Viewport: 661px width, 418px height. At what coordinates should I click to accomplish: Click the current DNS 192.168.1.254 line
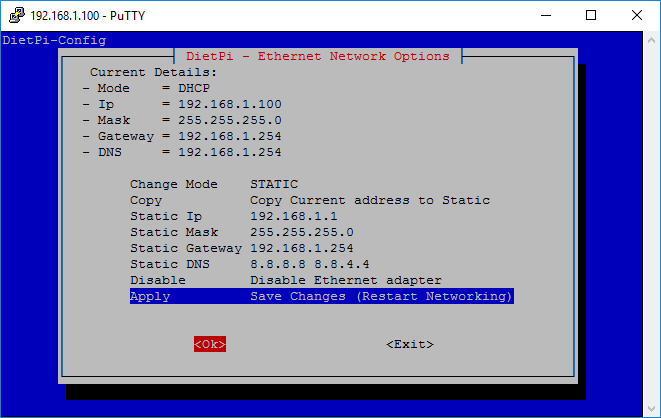pyautogui.click(x=182, y=152)
